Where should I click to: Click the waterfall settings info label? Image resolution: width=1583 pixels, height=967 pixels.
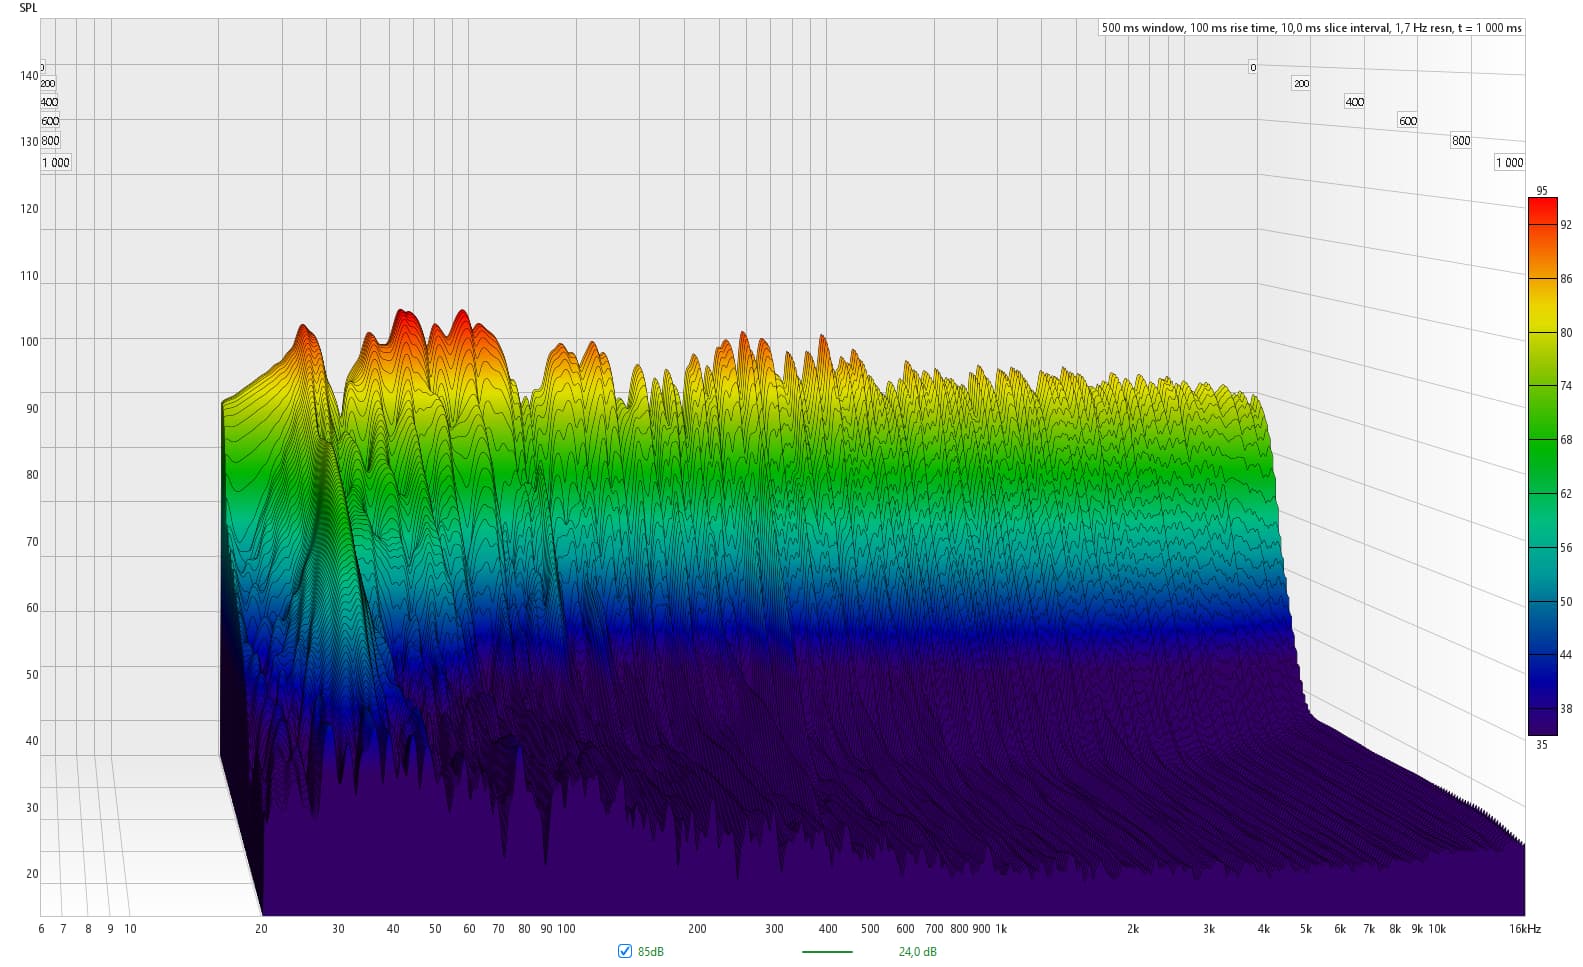coord(1311,28)
